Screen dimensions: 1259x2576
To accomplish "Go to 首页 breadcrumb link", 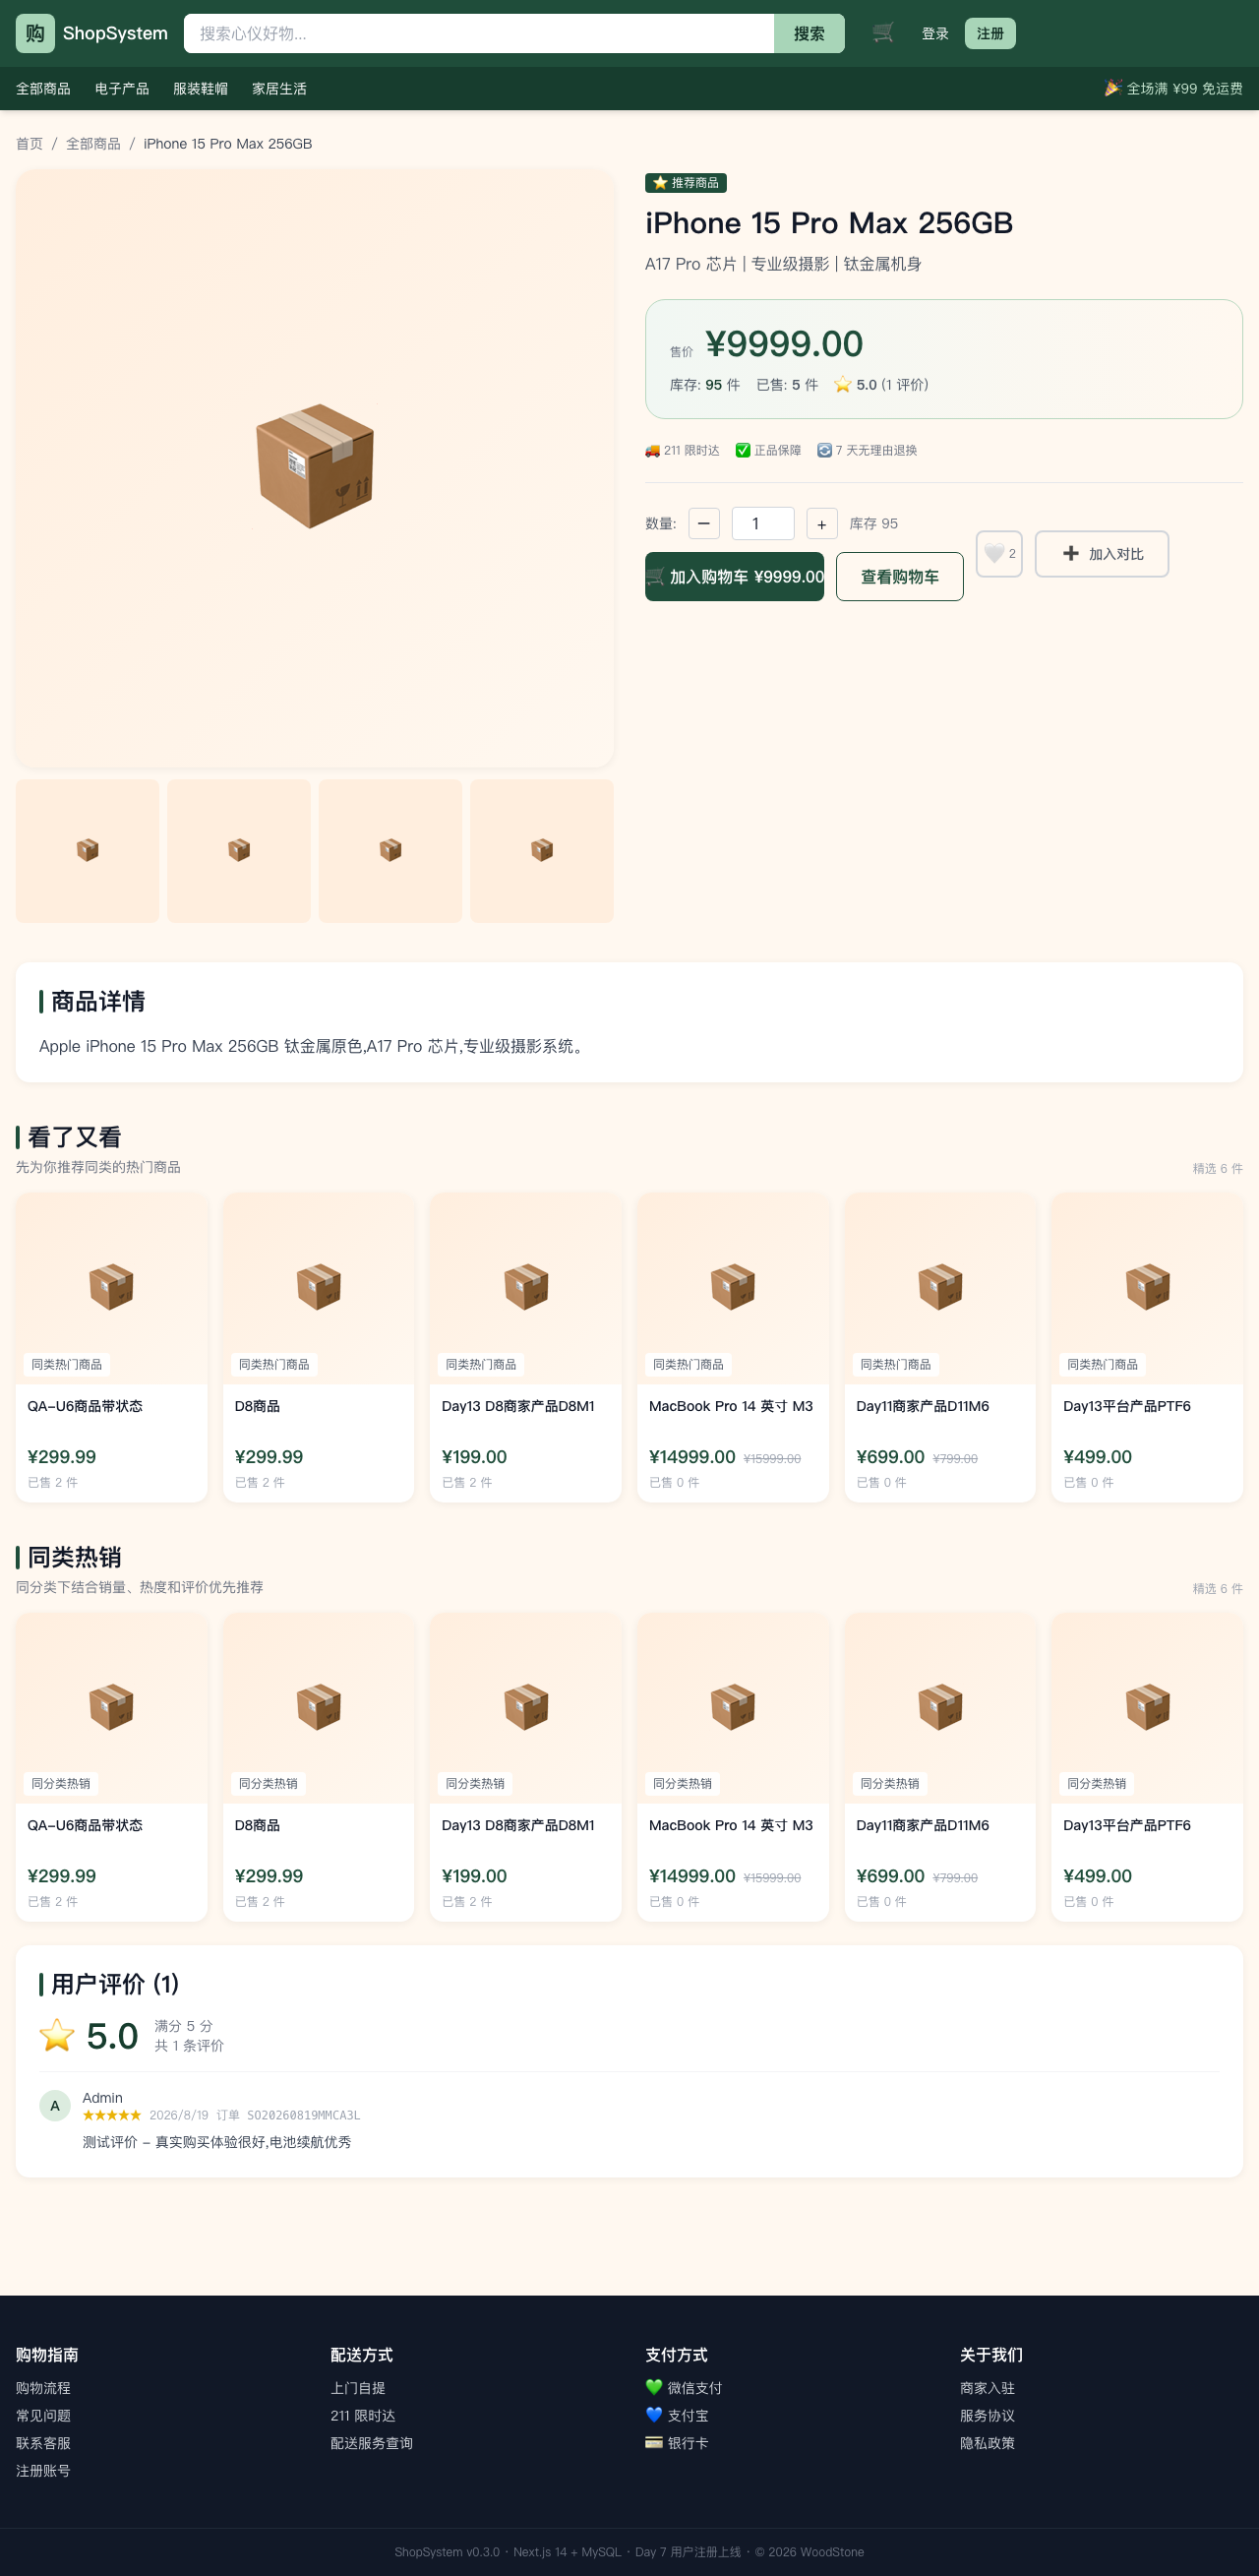I will [x=30, y=144].
